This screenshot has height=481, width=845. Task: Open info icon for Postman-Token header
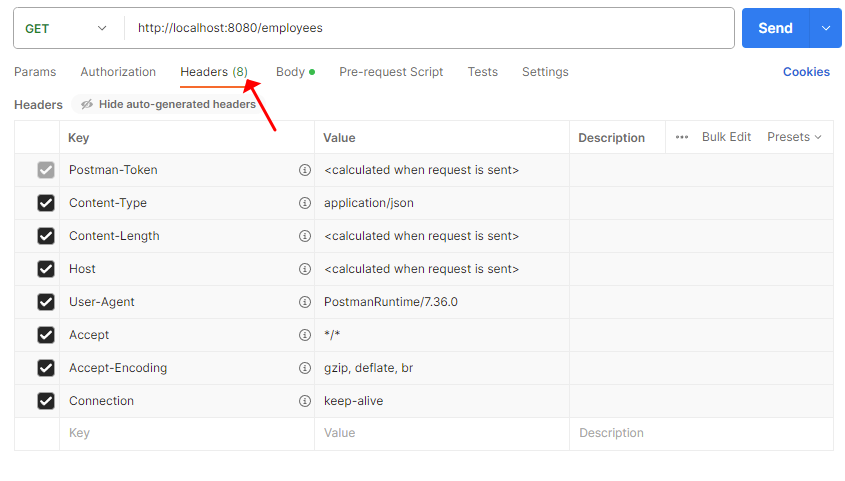[x=304, y=170]
